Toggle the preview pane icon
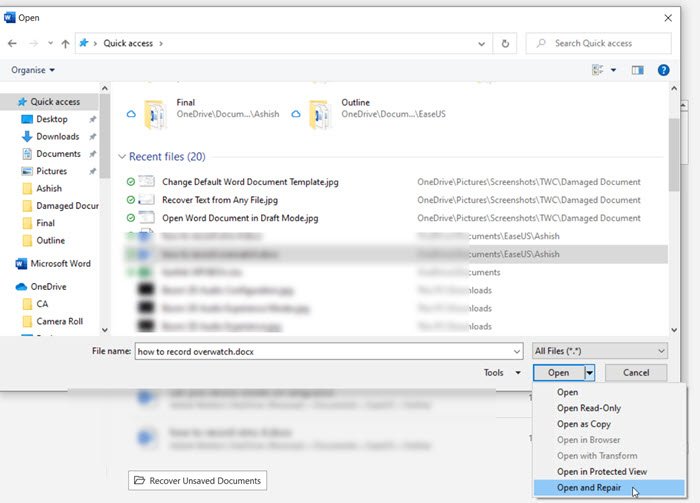Screen dimensions: 700x503 click(x=638, y=70)
